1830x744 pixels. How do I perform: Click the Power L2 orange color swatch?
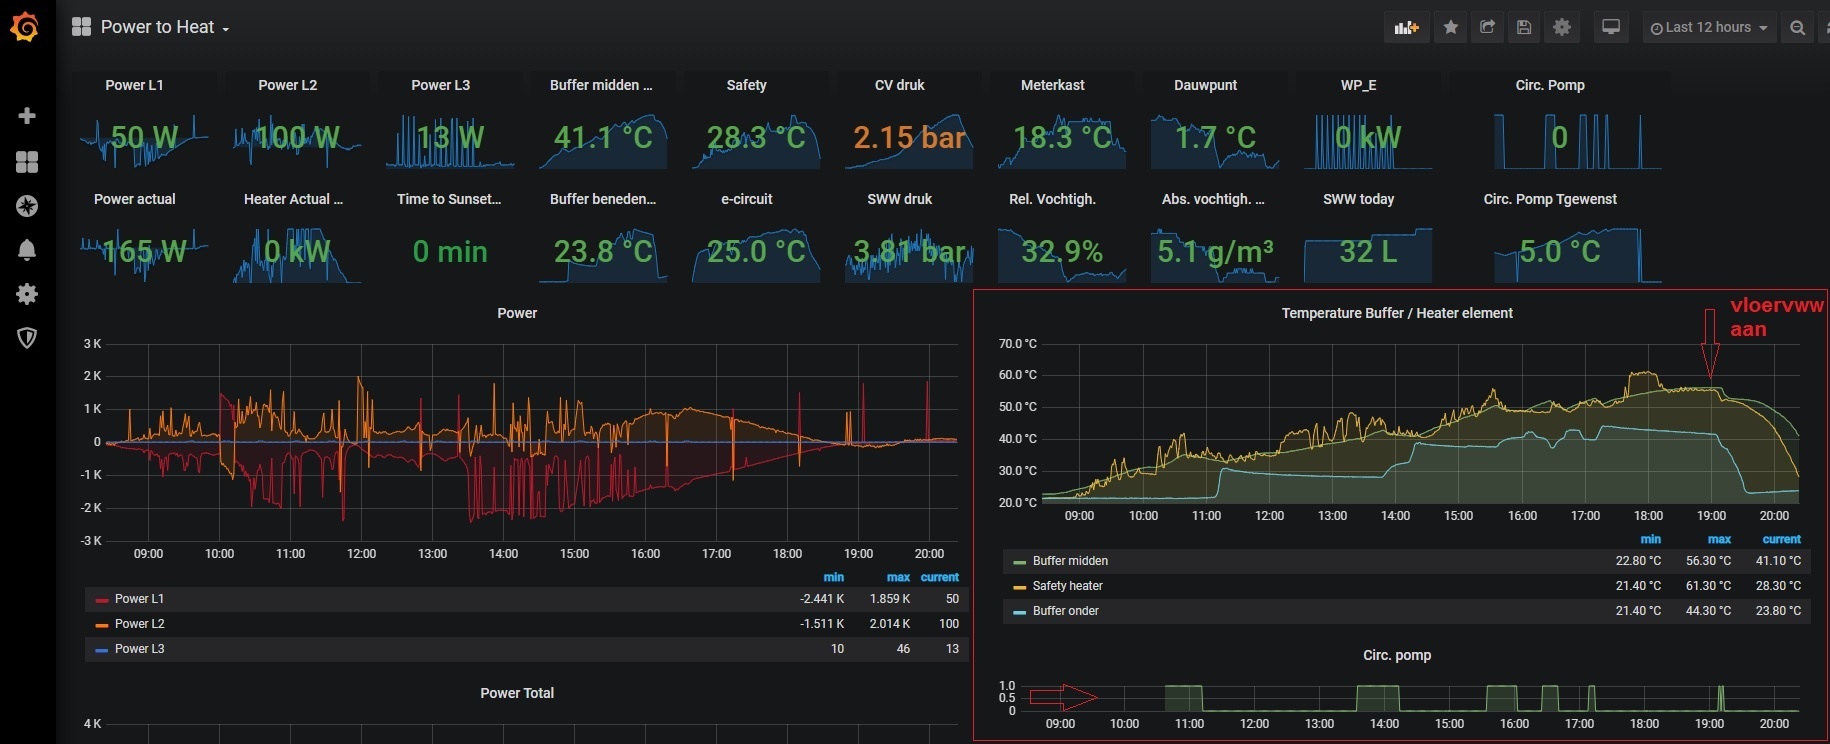click(x=102, y=624)
